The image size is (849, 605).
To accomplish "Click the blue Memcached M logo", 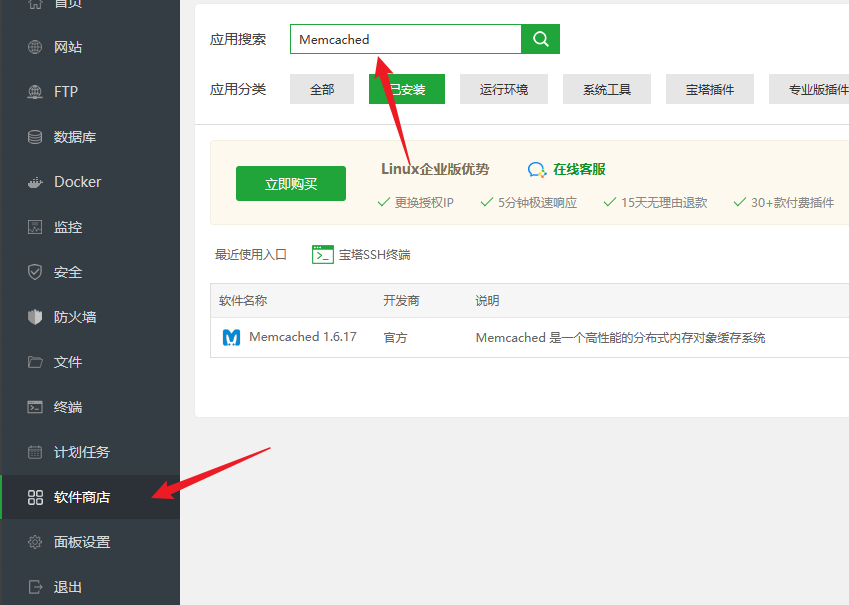I will click(x=231, y=337).
